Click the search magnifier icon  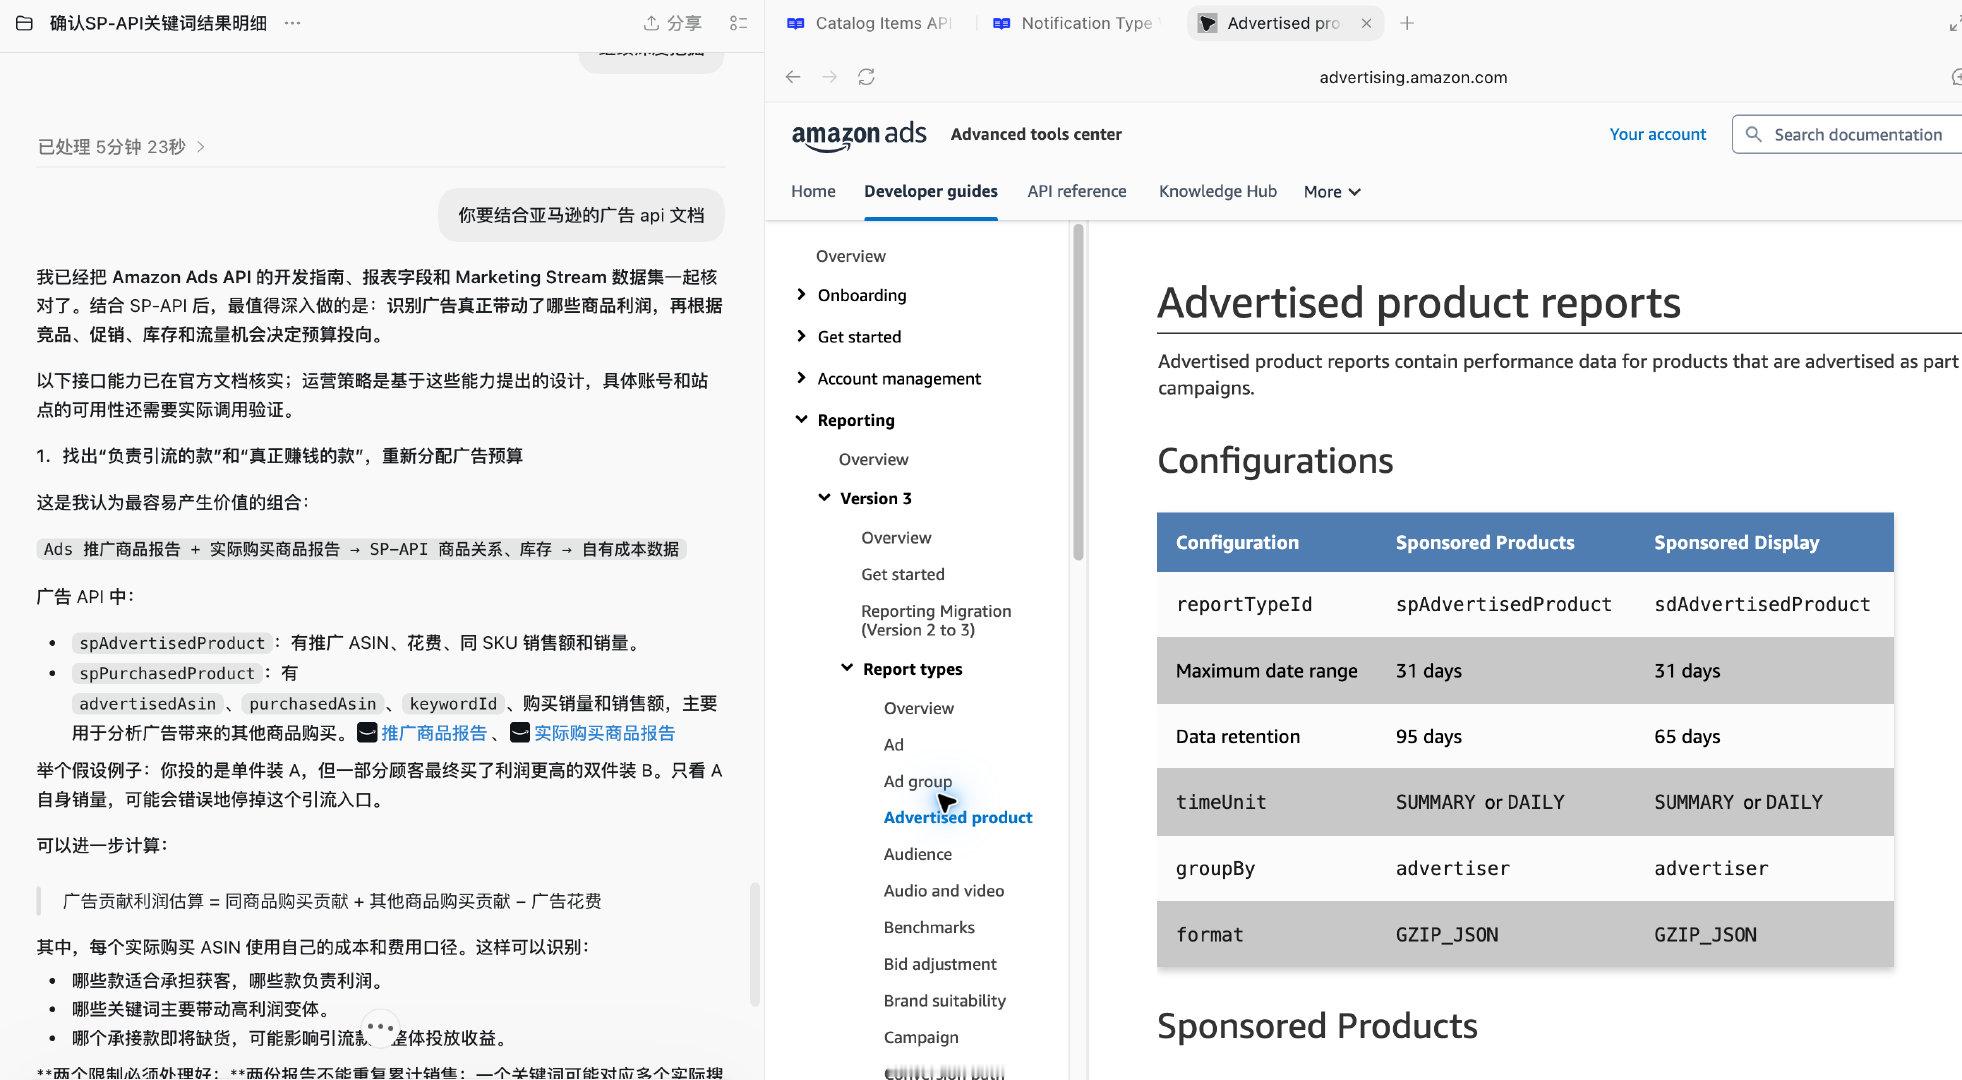1753,134
